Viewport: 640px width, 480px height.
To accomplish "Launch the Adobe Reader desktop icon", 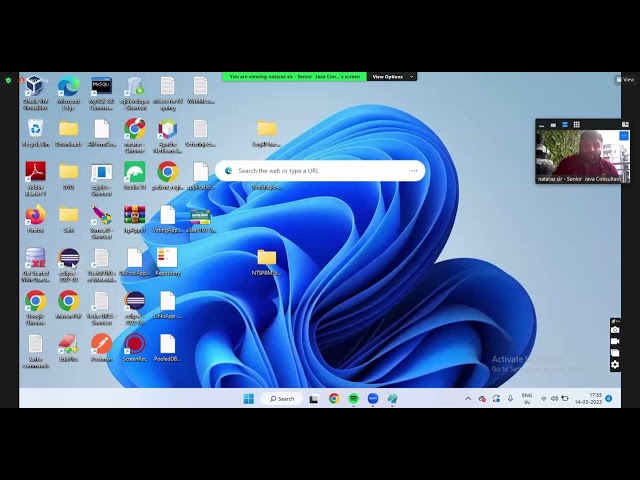I will [x=35, y=172].
